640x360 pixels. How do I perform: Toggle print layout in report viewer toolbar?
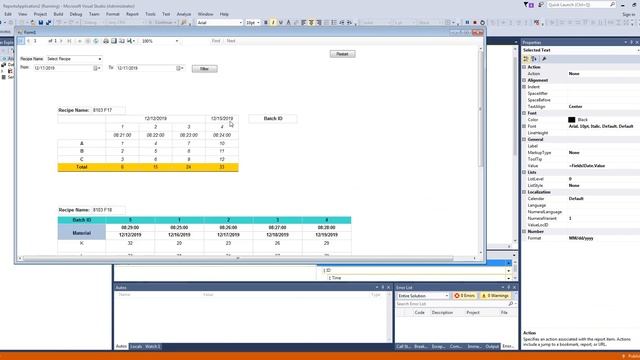(x=114, y=41)
